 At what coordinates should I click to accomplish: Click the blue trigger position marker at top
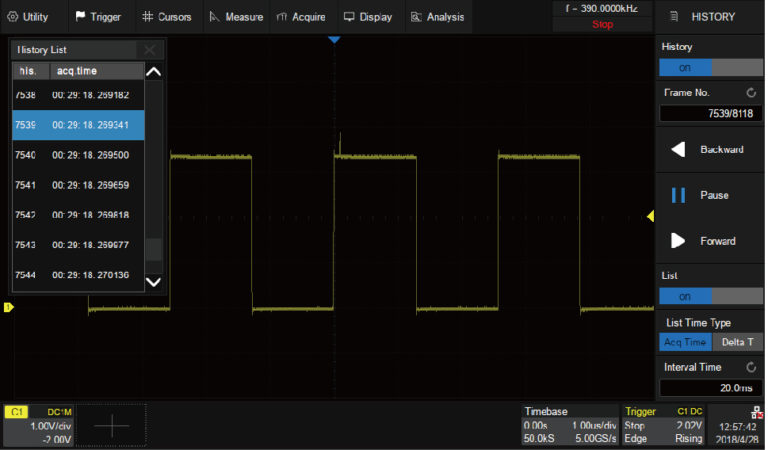tap(334, 40)
